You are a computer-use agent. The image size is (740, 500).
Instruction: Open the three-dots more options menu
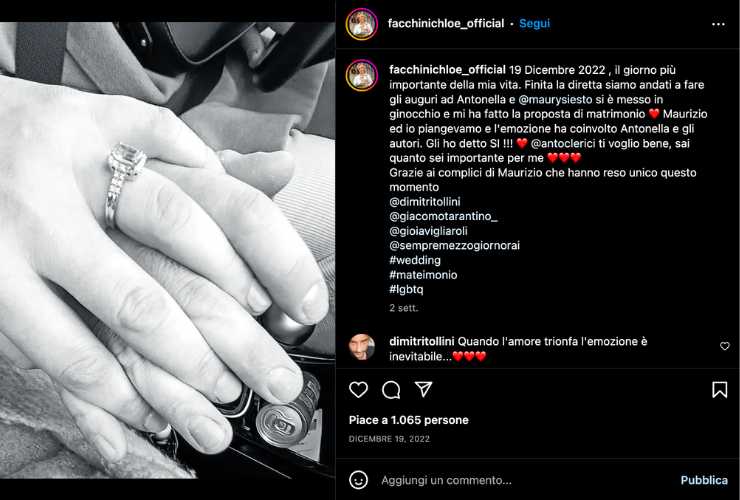[718, 24]
